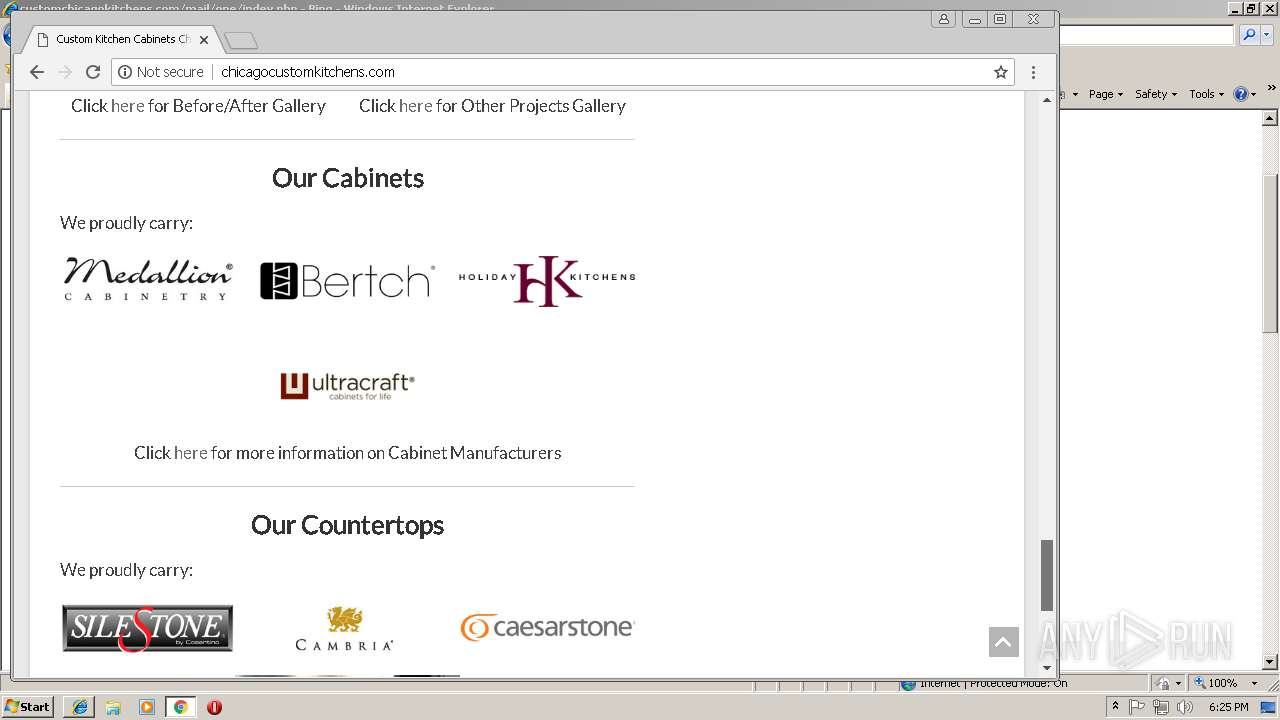Click the volume speaker tray icon
Image resolution: width=1280 pixels, height=720 pixels.
[x=1185, y=707]
